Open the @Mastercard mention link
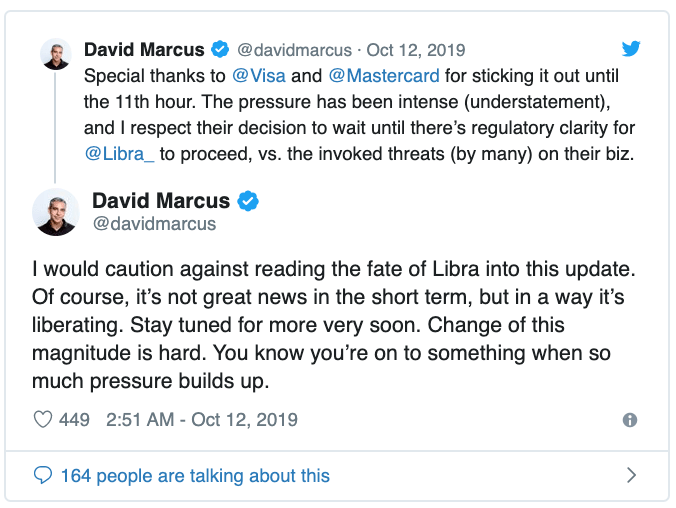The image size is (676, 508). [384, 76]
